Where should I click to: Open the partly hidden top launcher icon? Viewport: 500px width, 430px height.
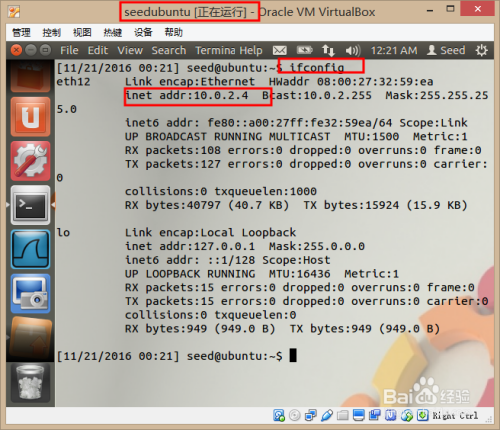(30, 77)
